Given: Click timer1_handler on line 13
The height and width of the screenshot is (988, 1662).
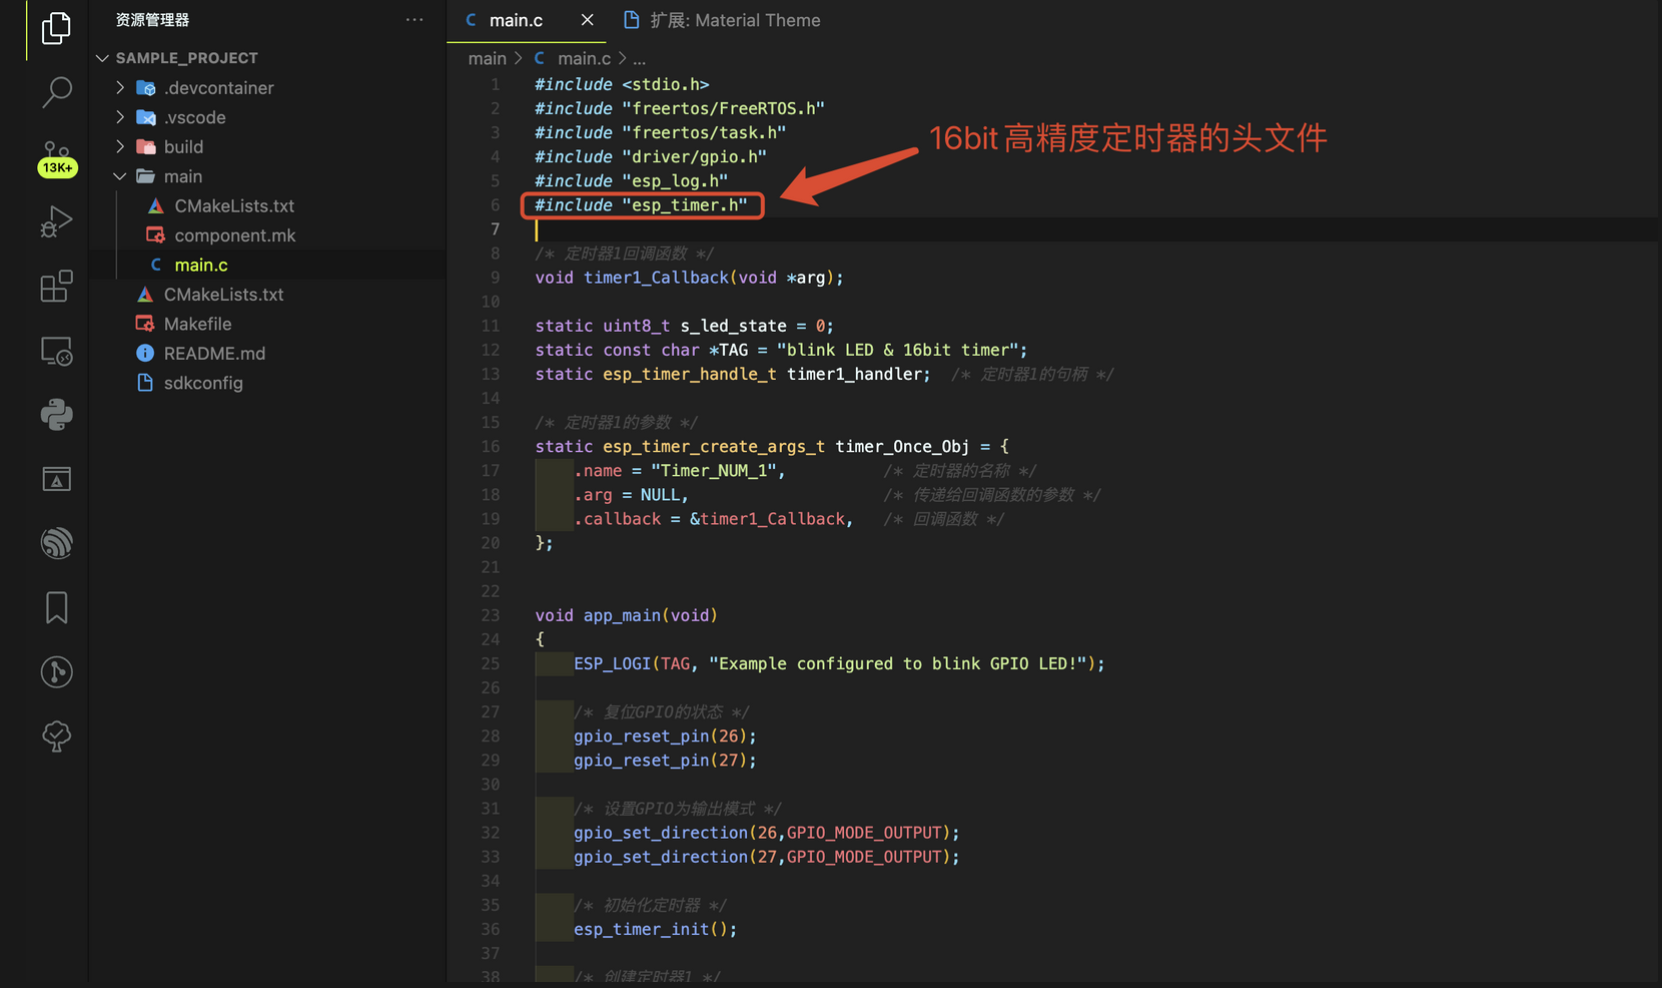Looking at the screenshot, I should (x=854, y=374).
